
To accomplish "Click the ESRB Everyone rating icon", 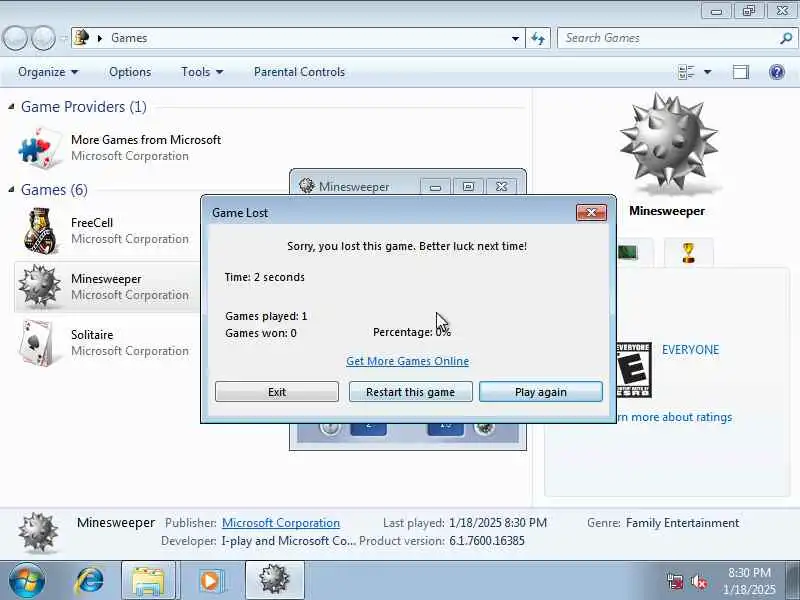I will coord(634,370).
